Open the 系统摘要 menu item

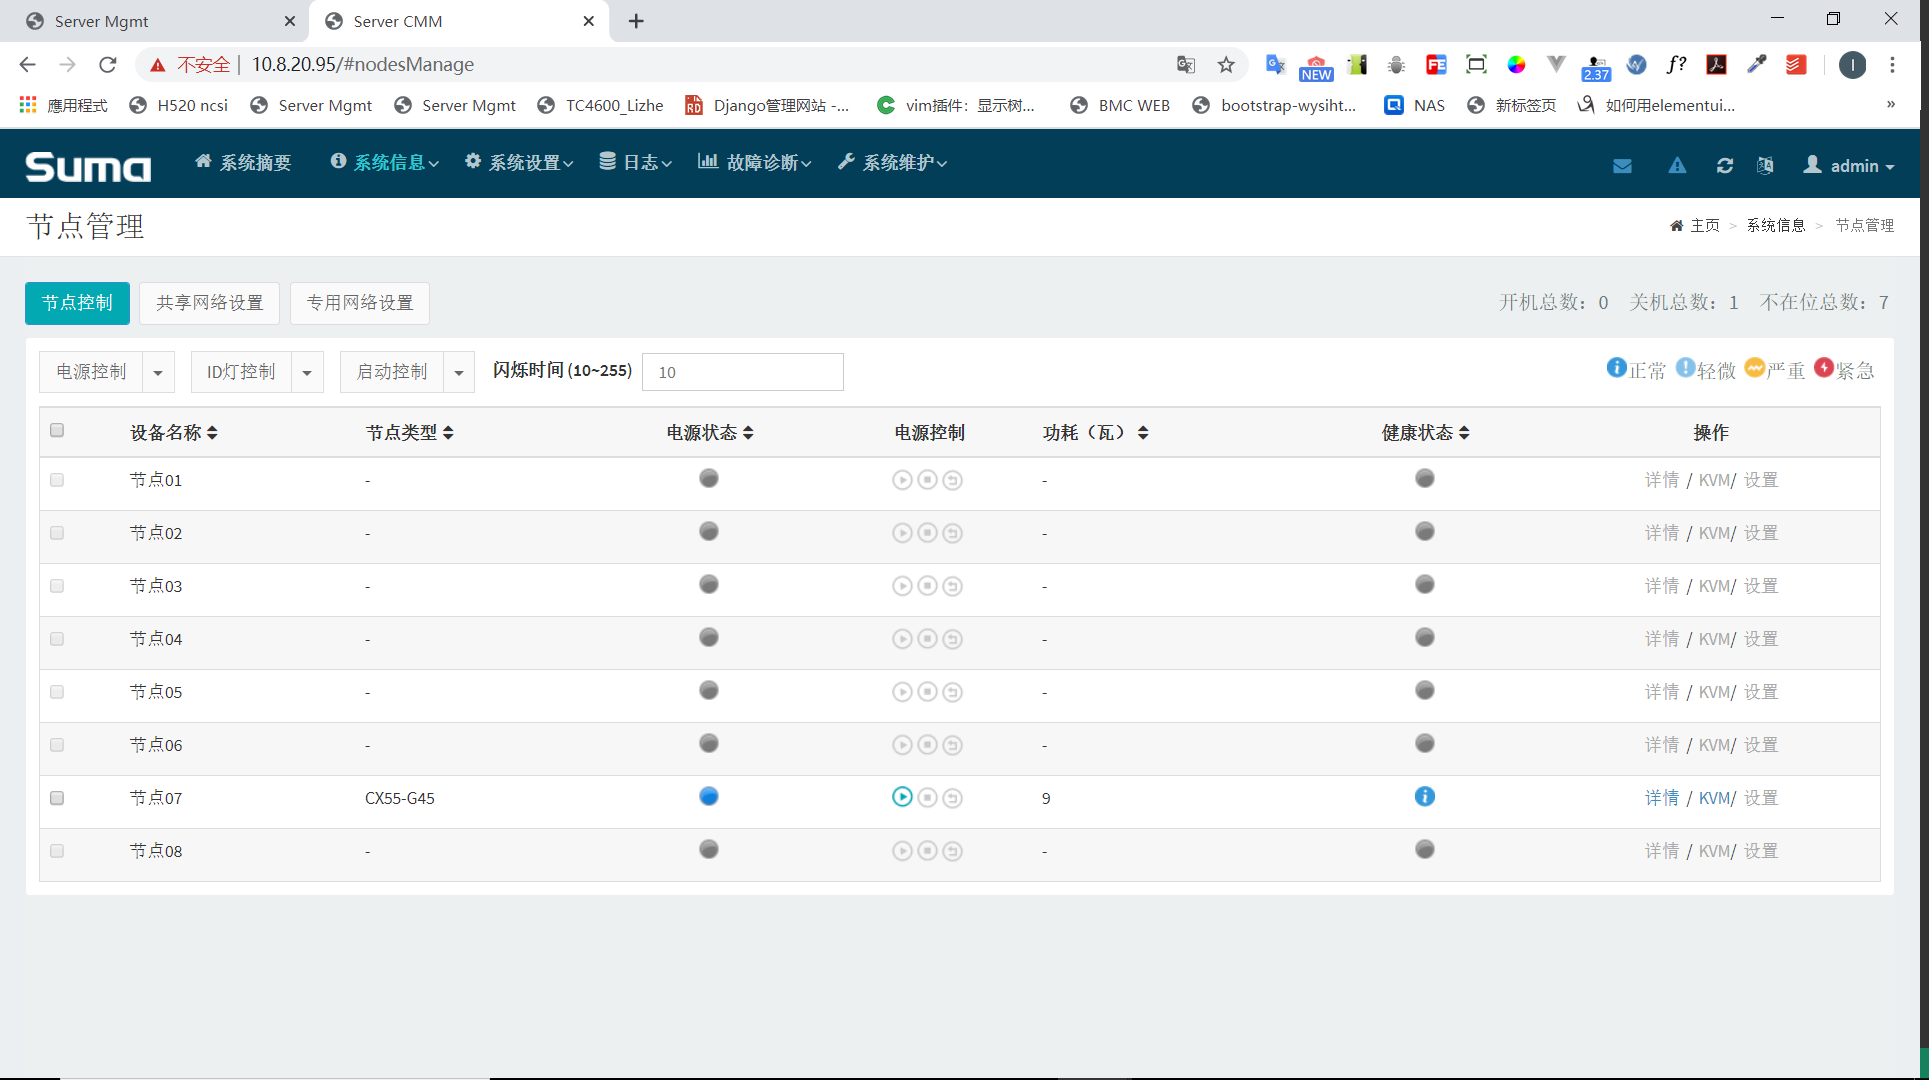tap(243, 163)
